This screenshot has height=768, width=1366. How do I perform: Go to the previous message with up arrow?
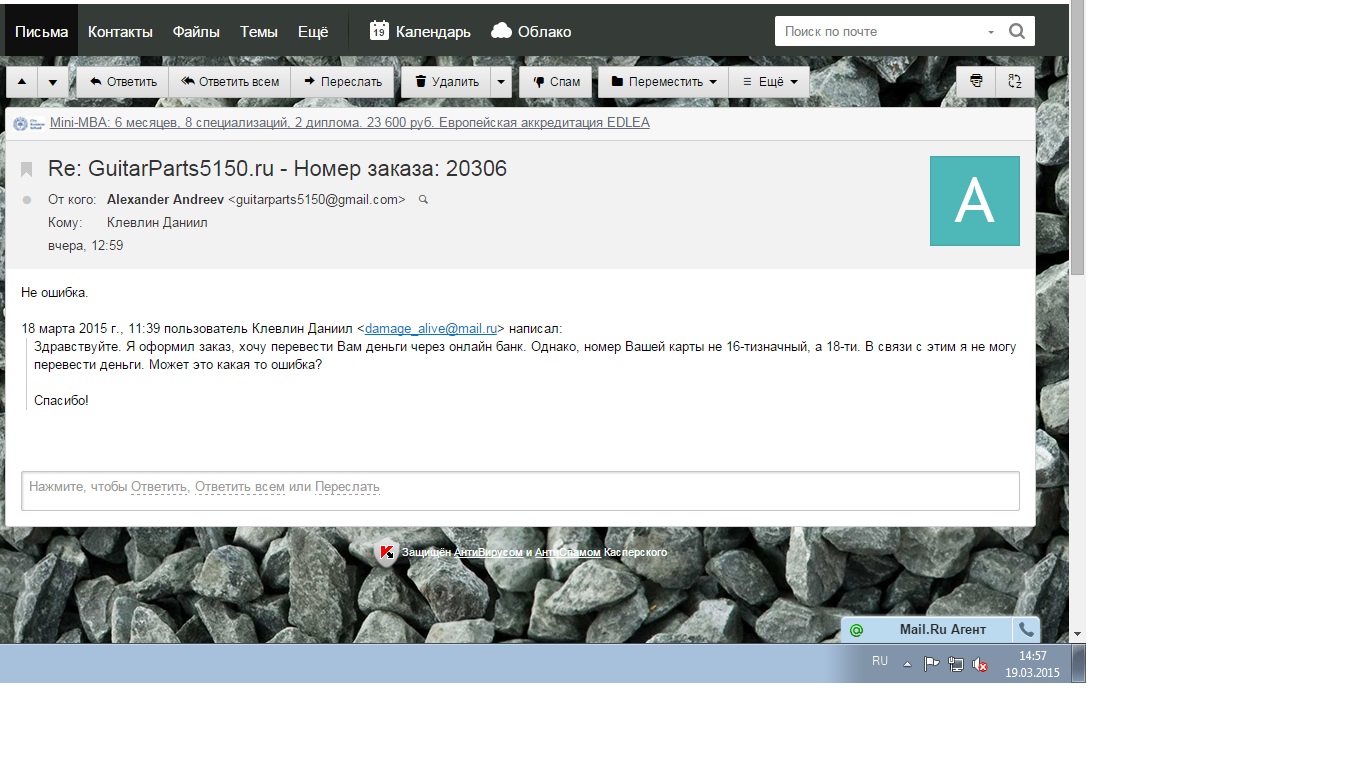pos(22,82)
